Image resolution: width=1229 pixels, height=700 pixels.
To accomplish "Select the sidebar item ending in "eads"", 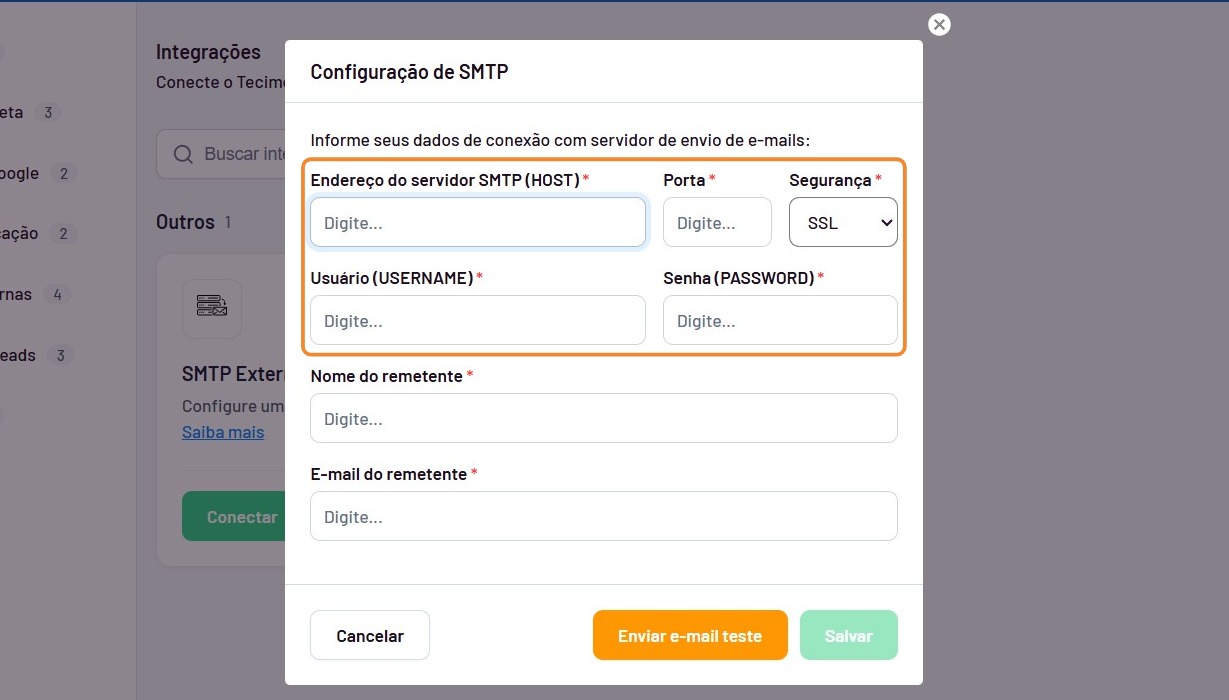I will [32, 355].
